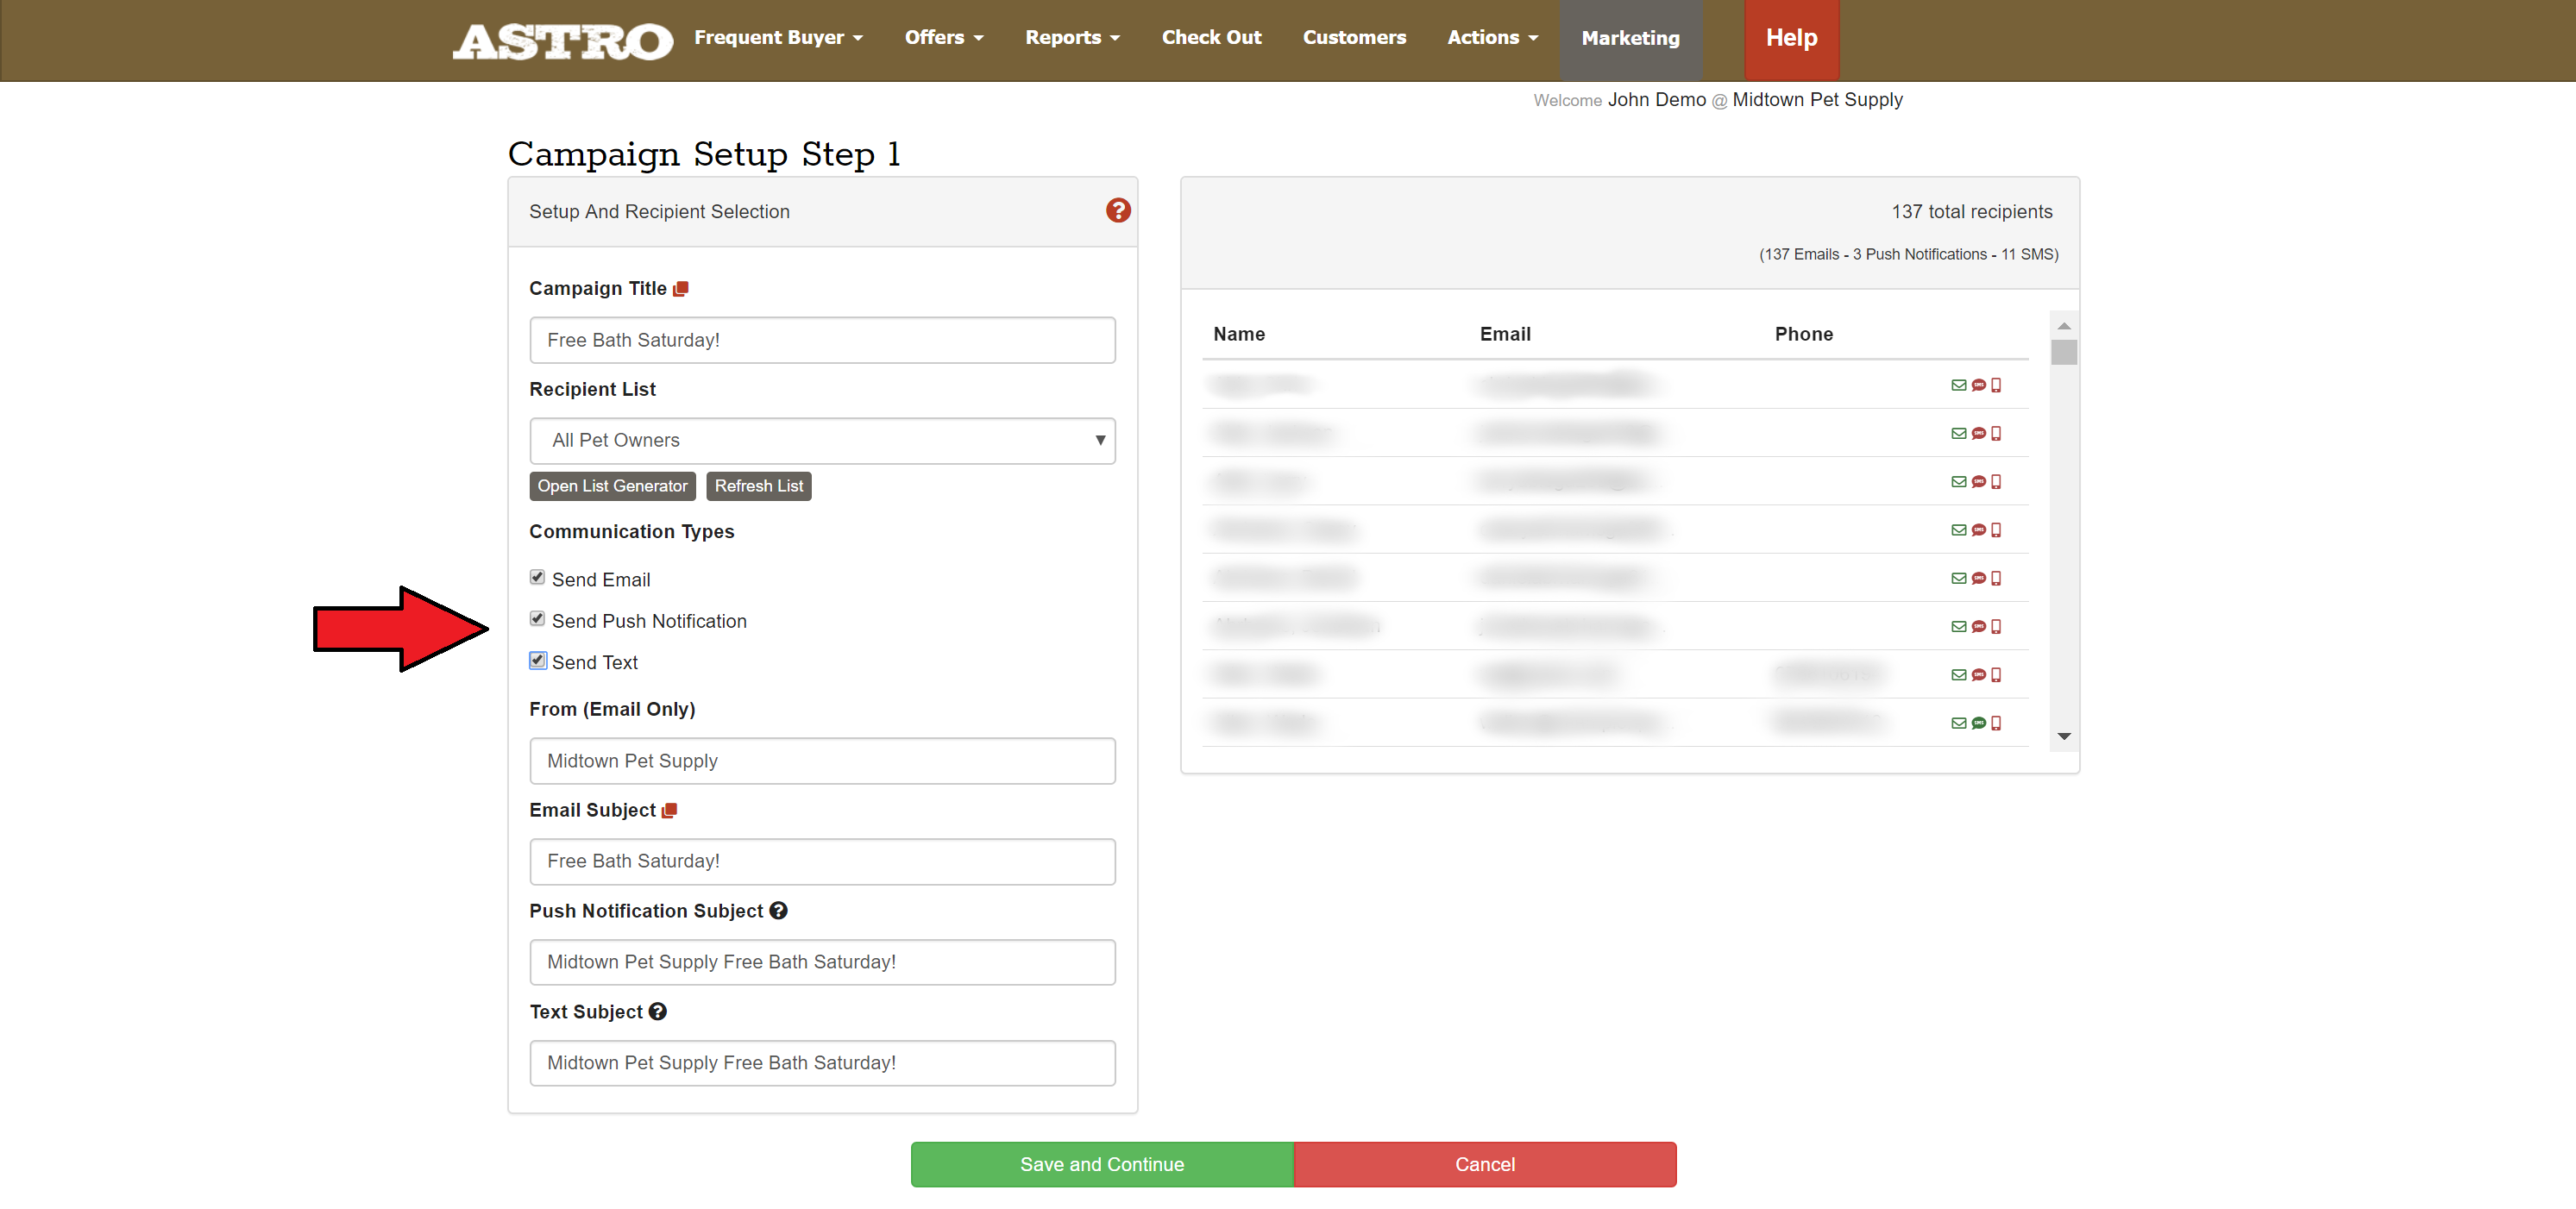
Task: Uncheck the Send Email checkbox
Action: pos(537,577)
